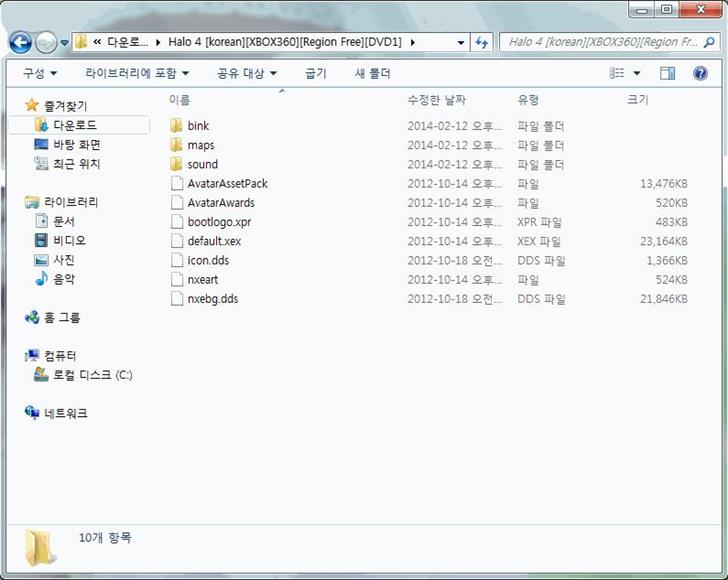Select the file name bink
The width and height of the screenshot is (728, 580).
point(198,125)
